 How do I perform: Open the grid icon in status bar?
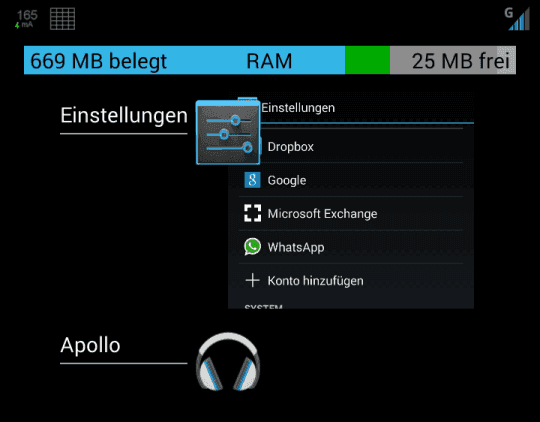click(x=62, y=19)
